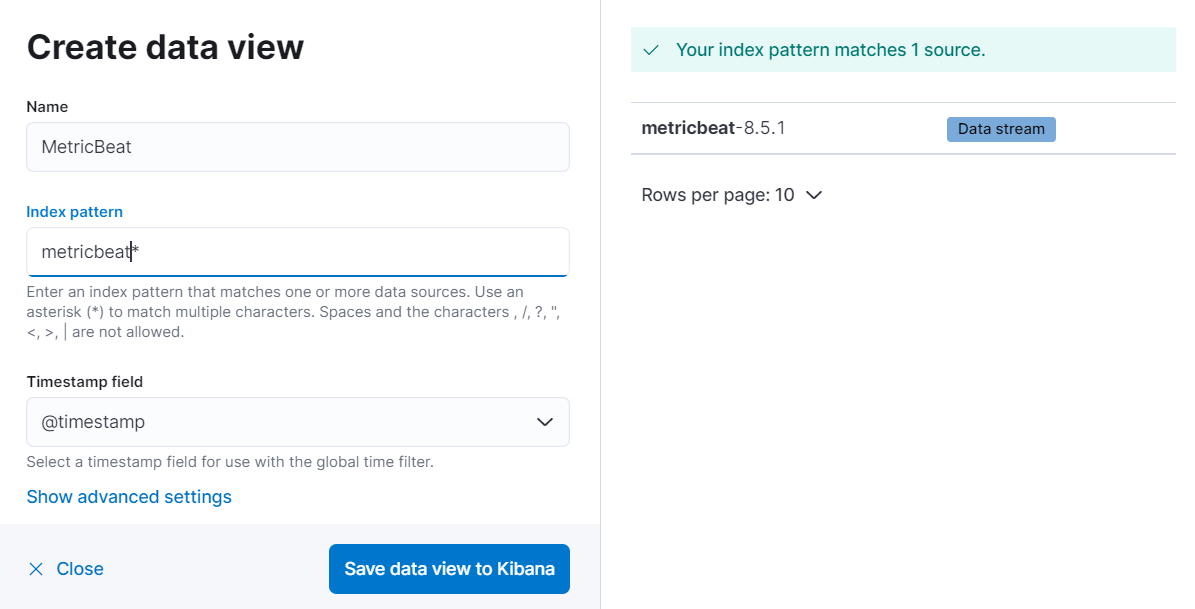Click the Create data view heading
1195x609 pixels.
coord(165,47)
